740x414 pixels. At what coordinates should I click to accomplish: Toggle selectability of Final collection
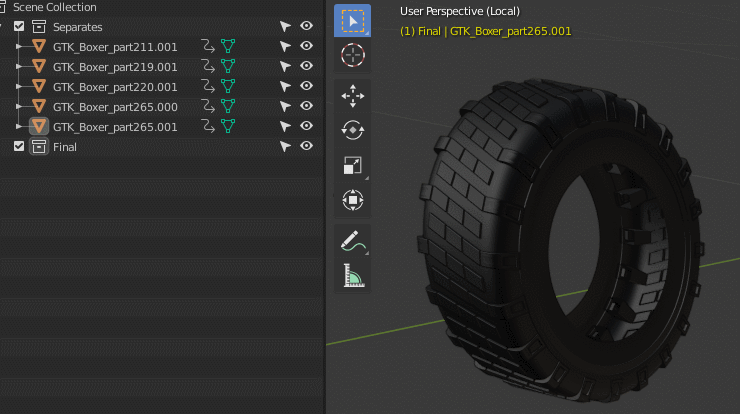pyautogui.click(x=285, y=146)
